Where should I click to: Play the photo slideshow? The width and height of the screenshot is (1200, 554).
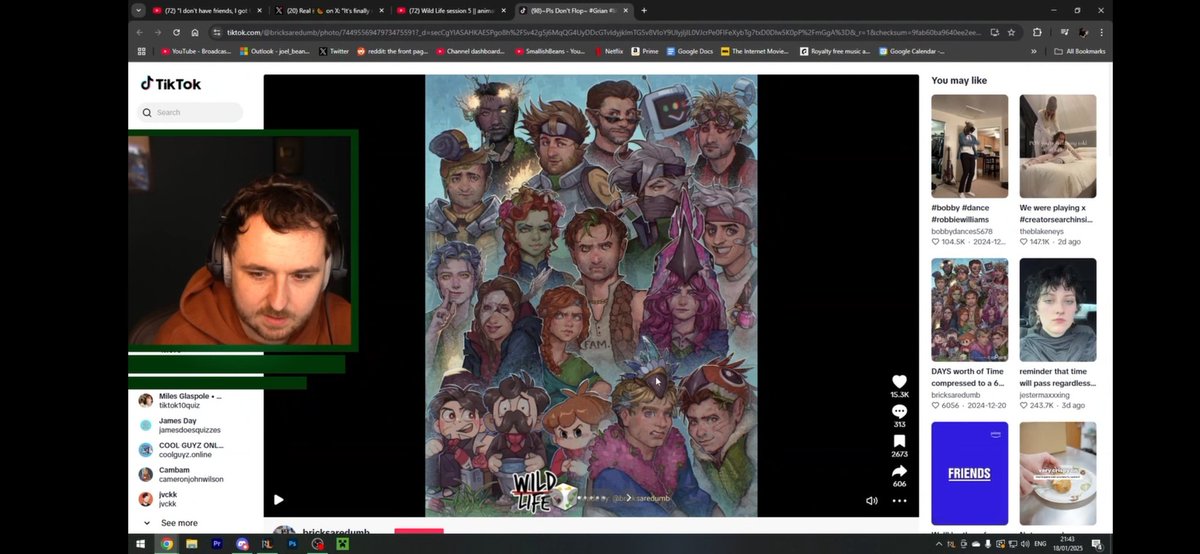tap(279, 500)
